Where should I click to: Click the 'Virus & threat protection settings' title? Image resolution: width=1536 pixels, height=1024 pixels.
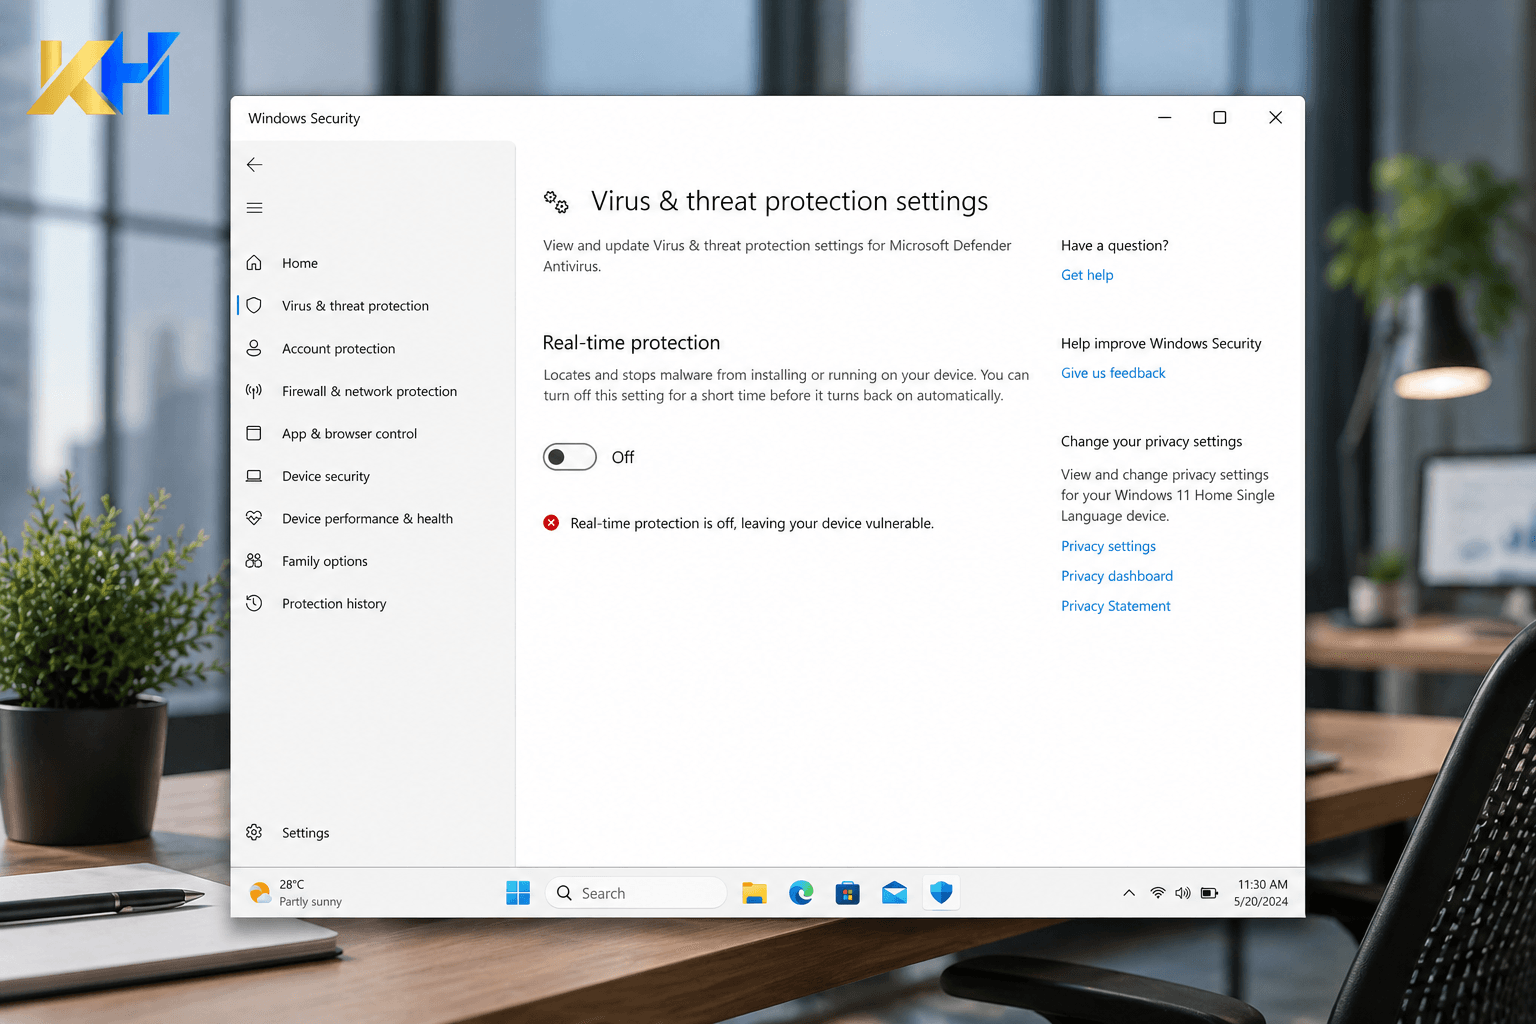(x=789, y=202)
